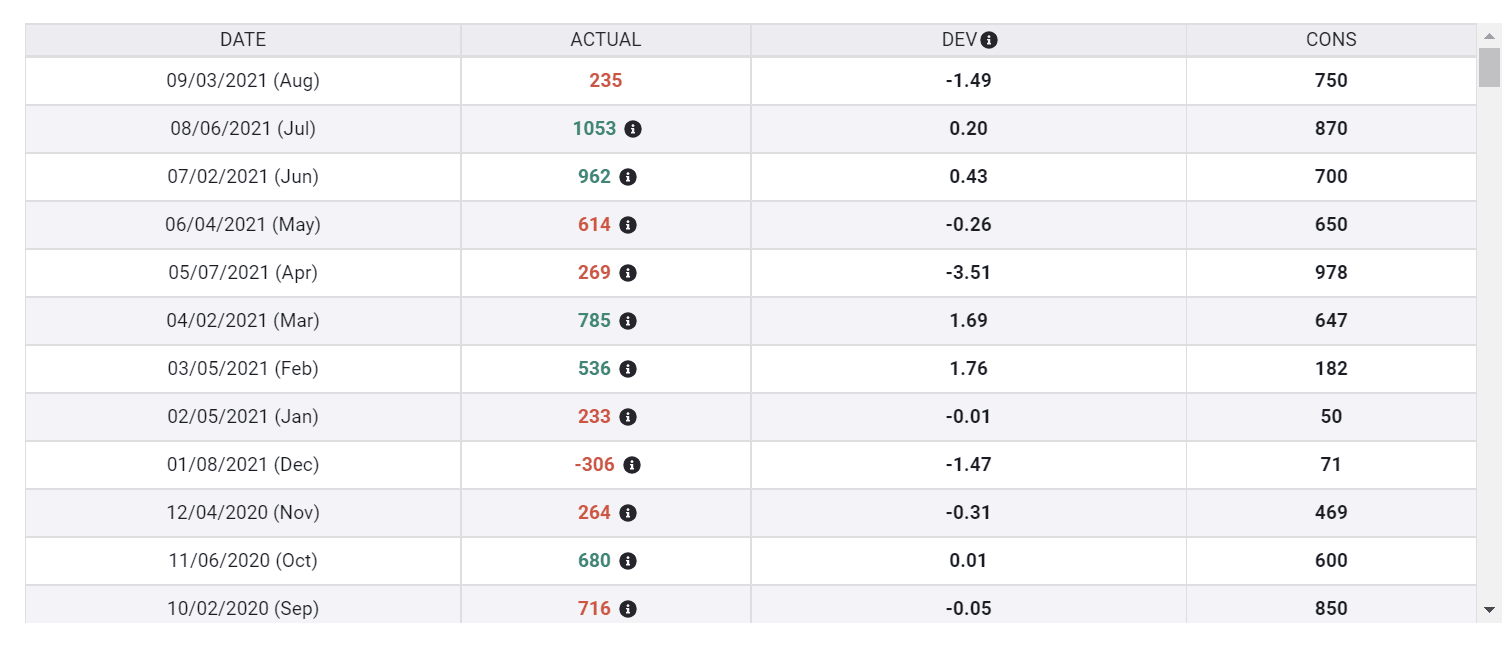
Task: Click info icon beside the 536 actual value
Action: [x=628, y=369]
